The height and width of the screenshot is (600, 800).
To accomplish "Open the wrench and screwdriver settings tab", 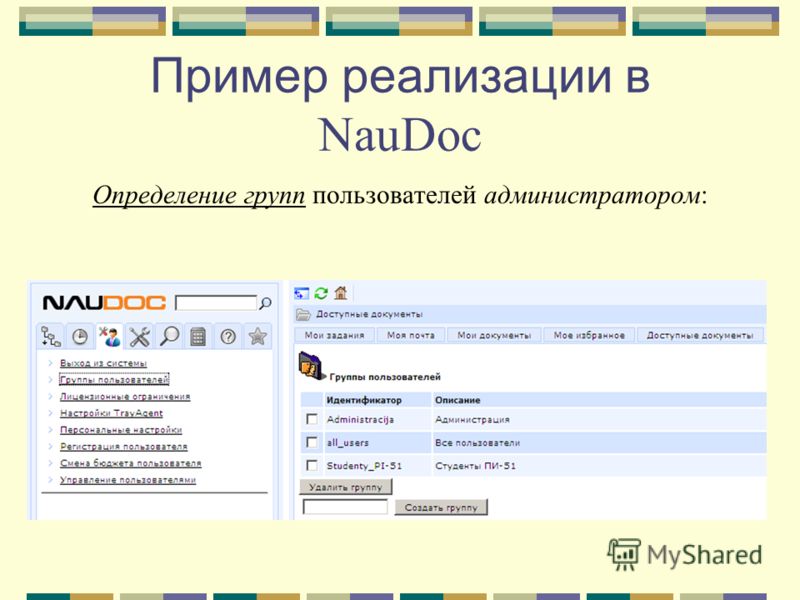I will pyautogui.click(x=139, y=337).
